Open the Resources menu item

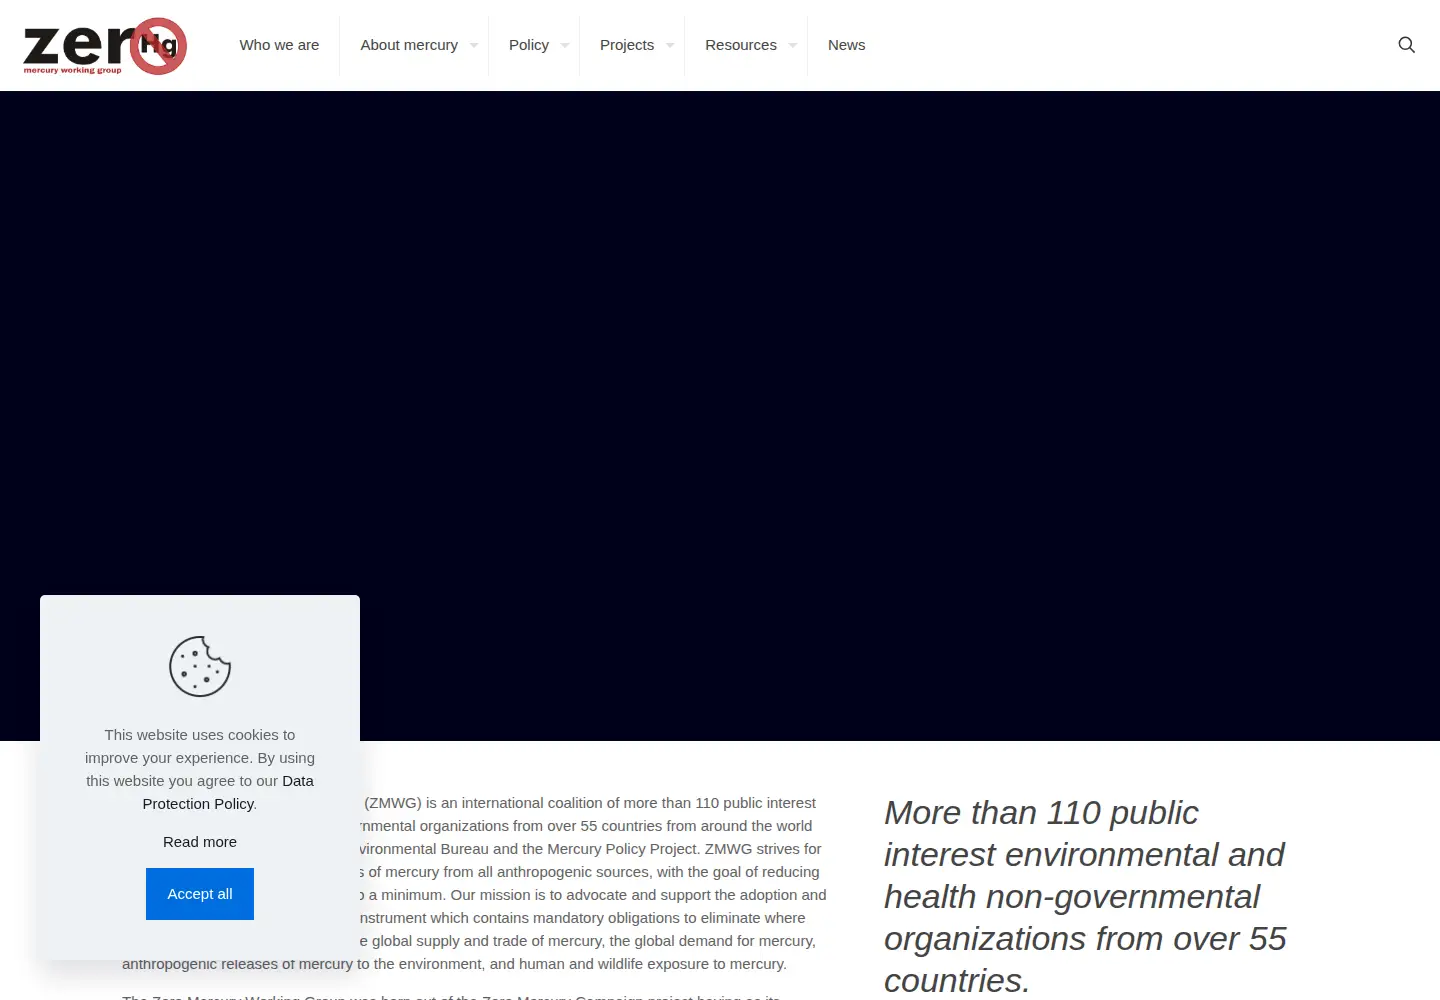point(741,45)
